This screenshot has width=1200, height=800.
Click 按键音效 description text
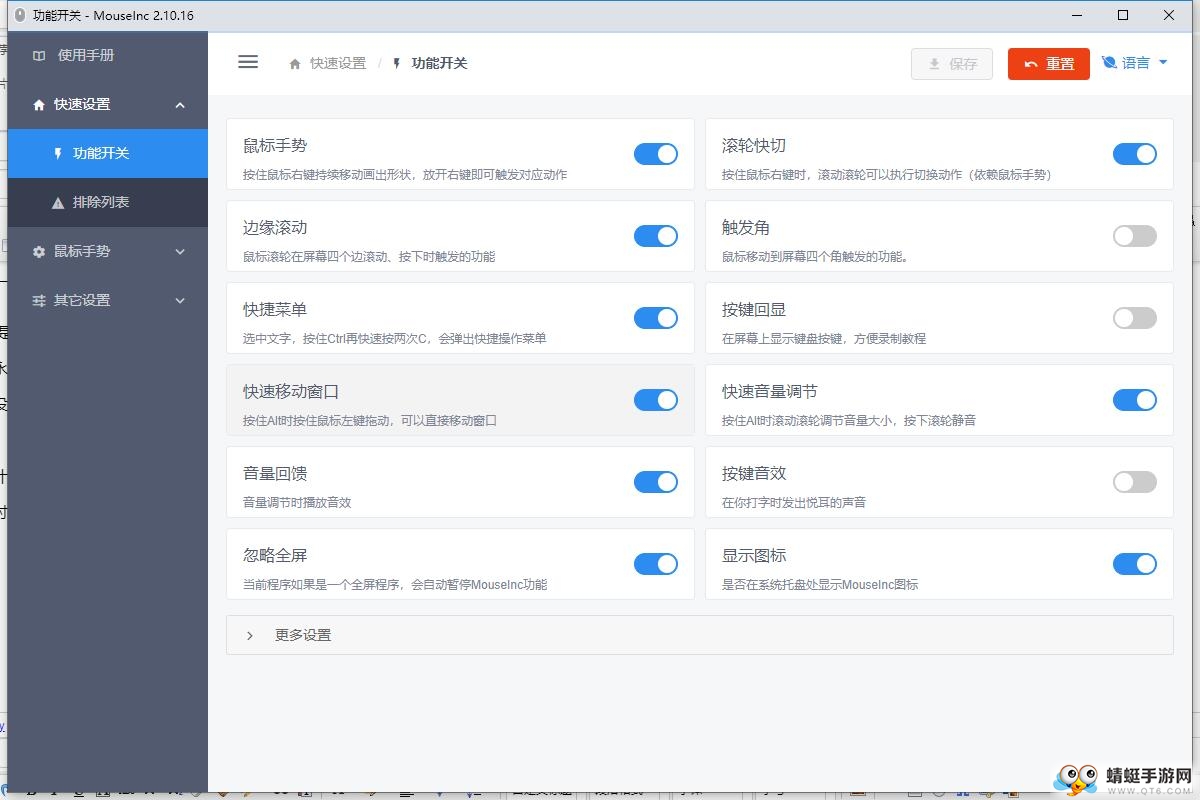(x=794, y=503)
